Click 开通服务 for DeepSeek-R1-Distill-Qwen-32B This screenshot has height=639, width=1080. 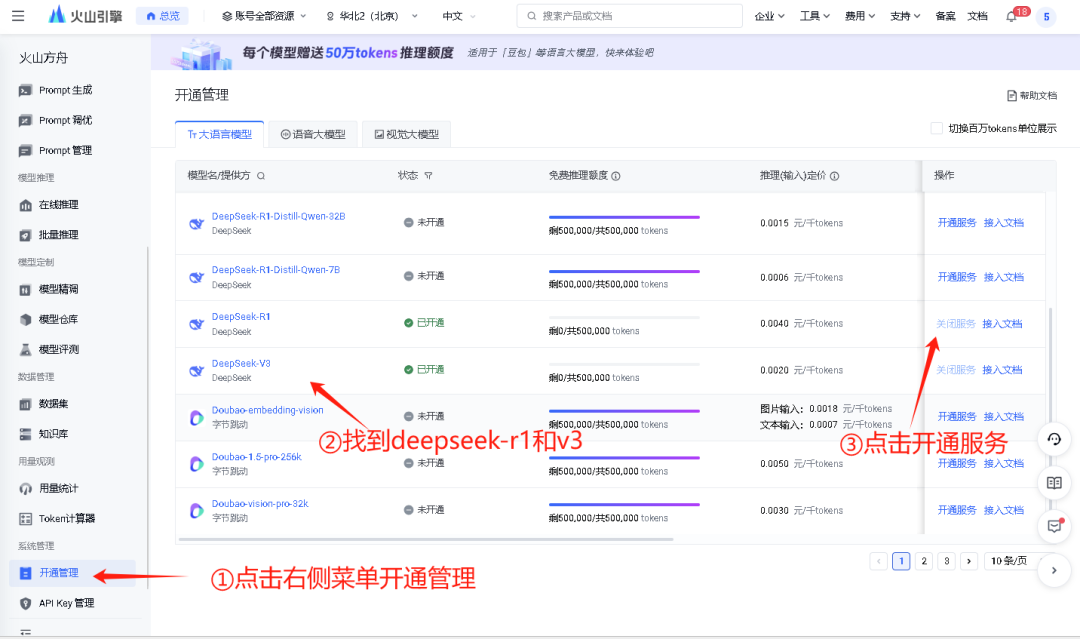[x=957, y=222]
